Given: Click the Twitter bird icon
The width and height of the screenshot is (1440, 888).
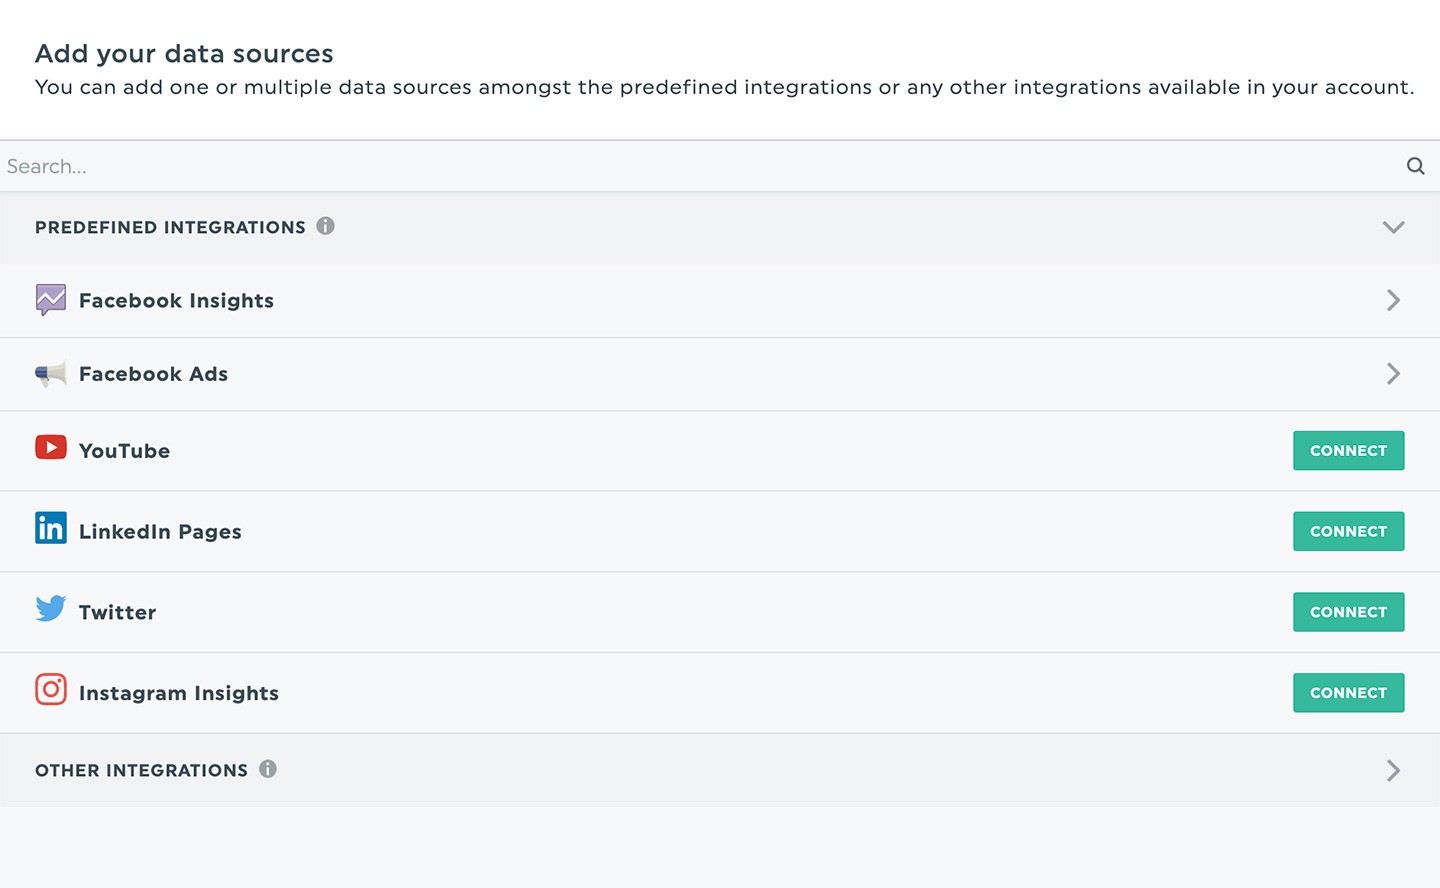Looking at the screenshot, I should click(x=51, y=609).
